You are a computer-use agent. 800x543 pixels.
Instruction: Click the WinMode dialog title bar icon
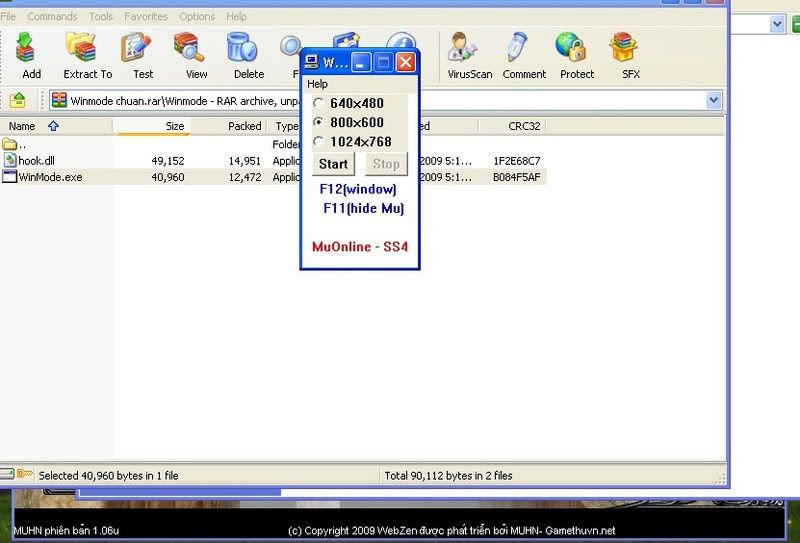311,62
